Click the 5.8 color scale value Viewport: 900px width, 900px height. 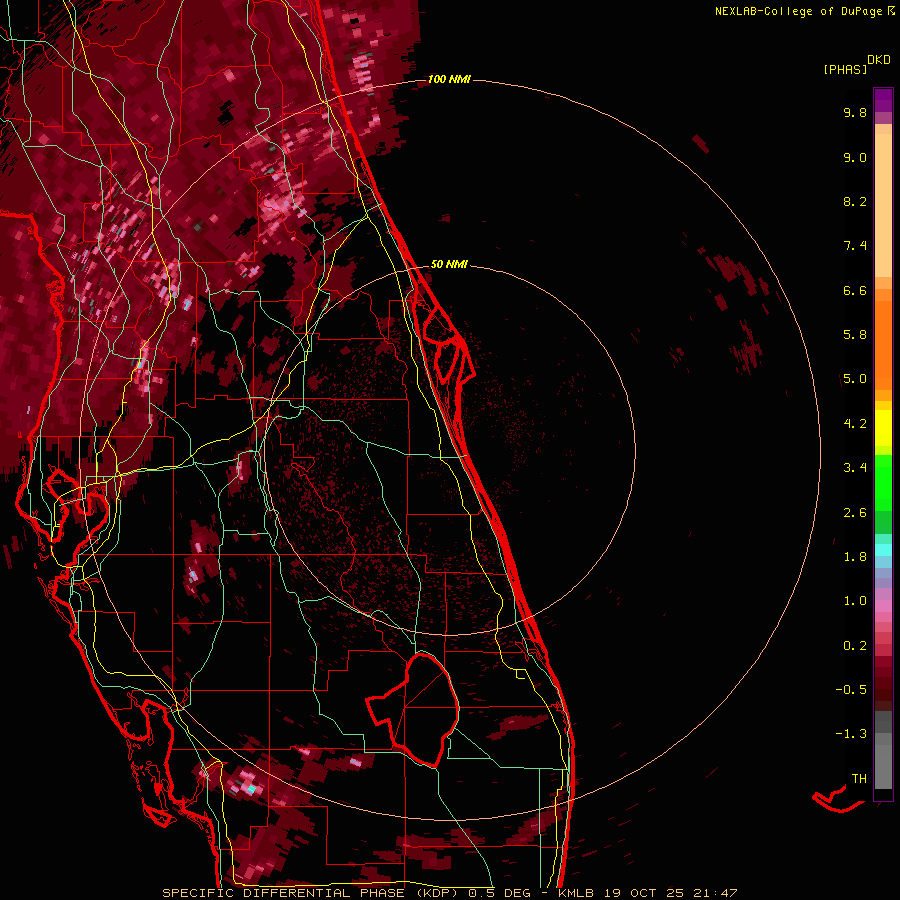coord(855,335)
